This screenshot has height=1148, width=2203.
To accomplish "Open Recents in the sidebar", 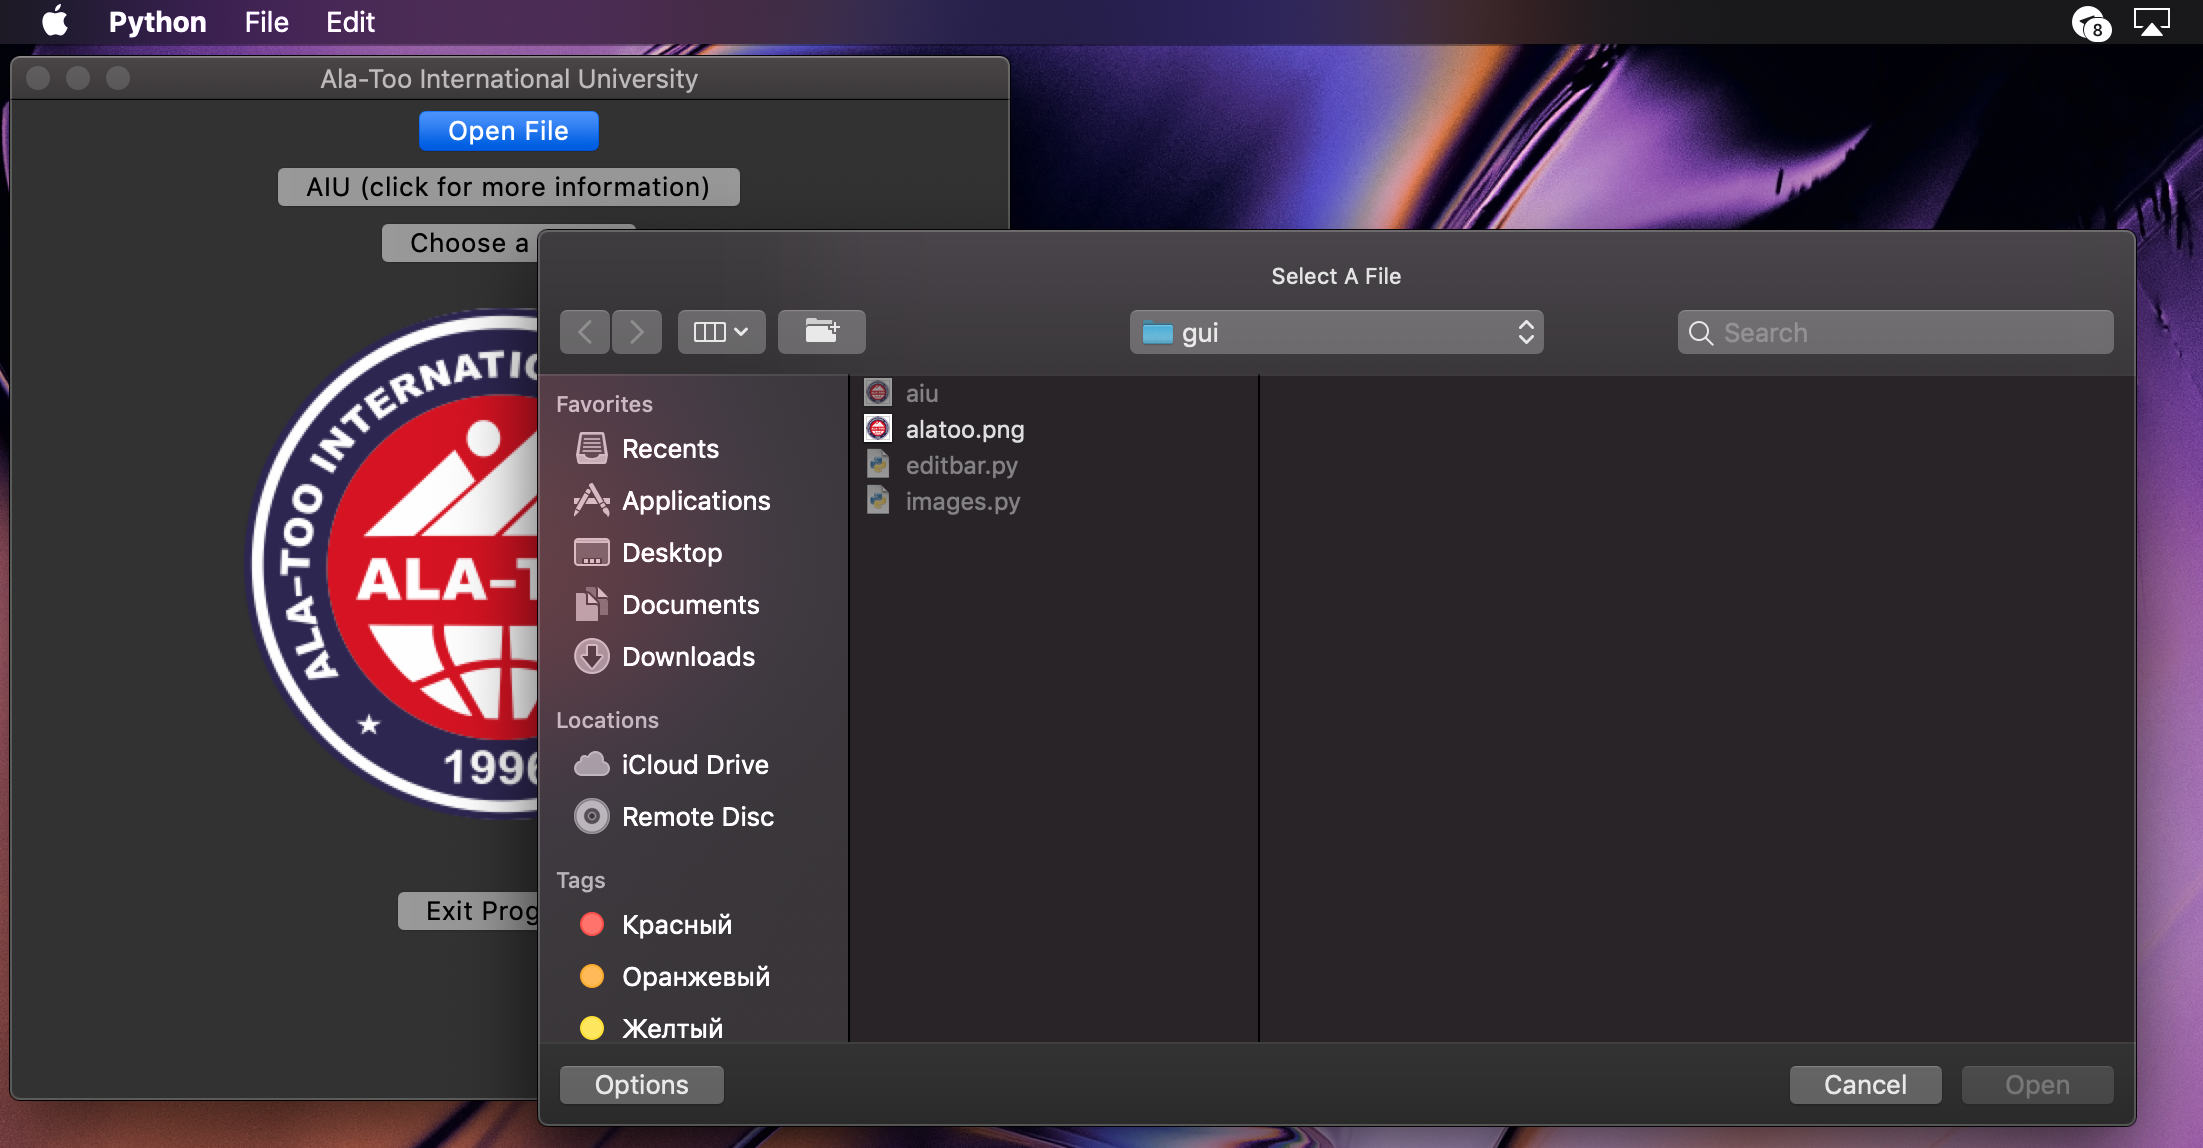I will tap(668, 449).
